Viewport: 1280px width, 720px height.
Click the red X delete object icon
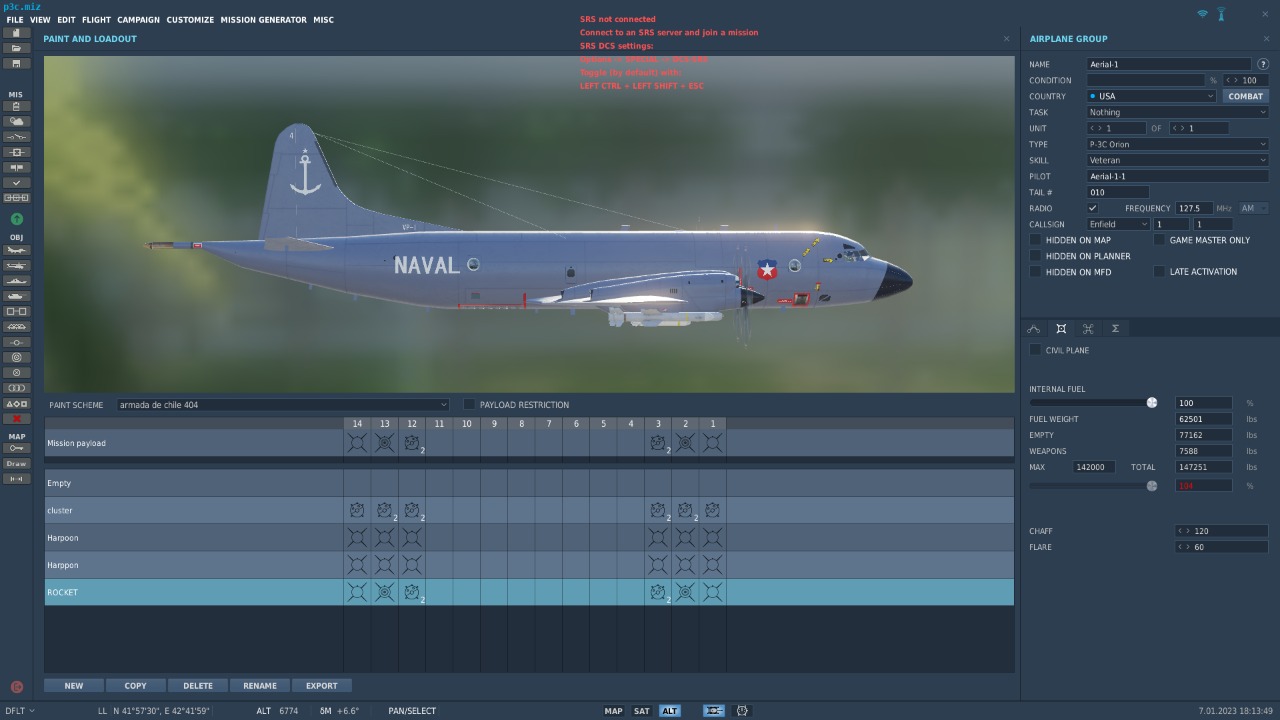(x=16, y=419)
